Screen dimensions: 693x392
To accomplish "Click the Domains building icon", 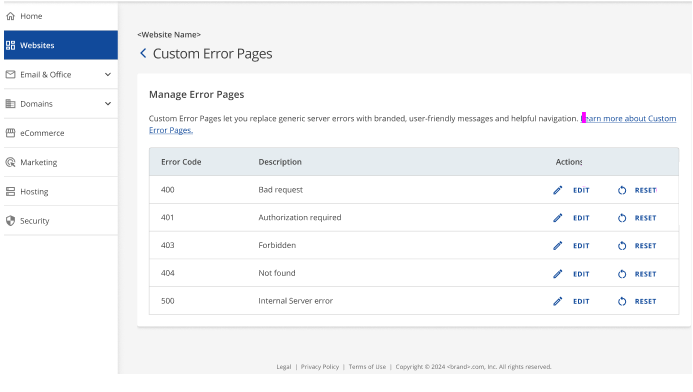I will pyautogui.click(x=11, y=103).
